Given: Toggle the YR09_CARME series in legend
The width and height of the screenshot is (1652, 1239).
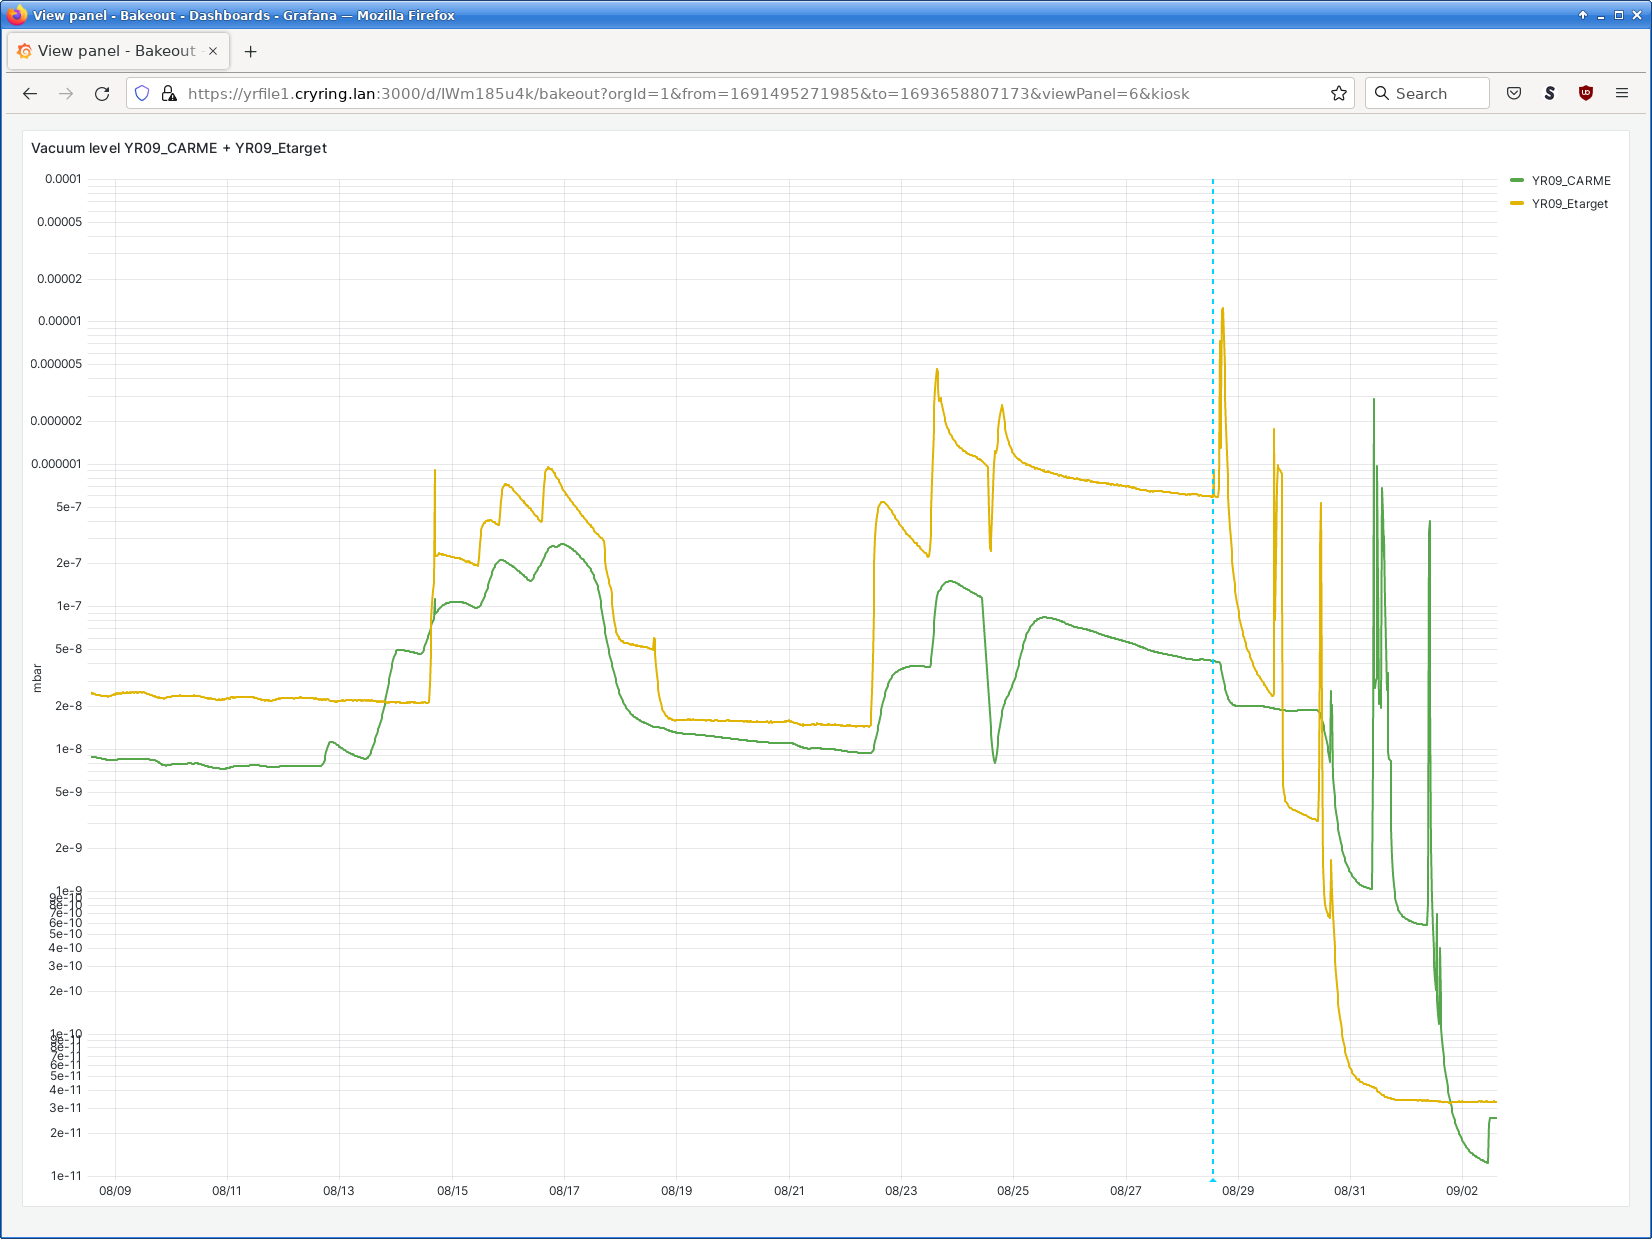Looking at the screenshot, I should (x=1571, y=181).
